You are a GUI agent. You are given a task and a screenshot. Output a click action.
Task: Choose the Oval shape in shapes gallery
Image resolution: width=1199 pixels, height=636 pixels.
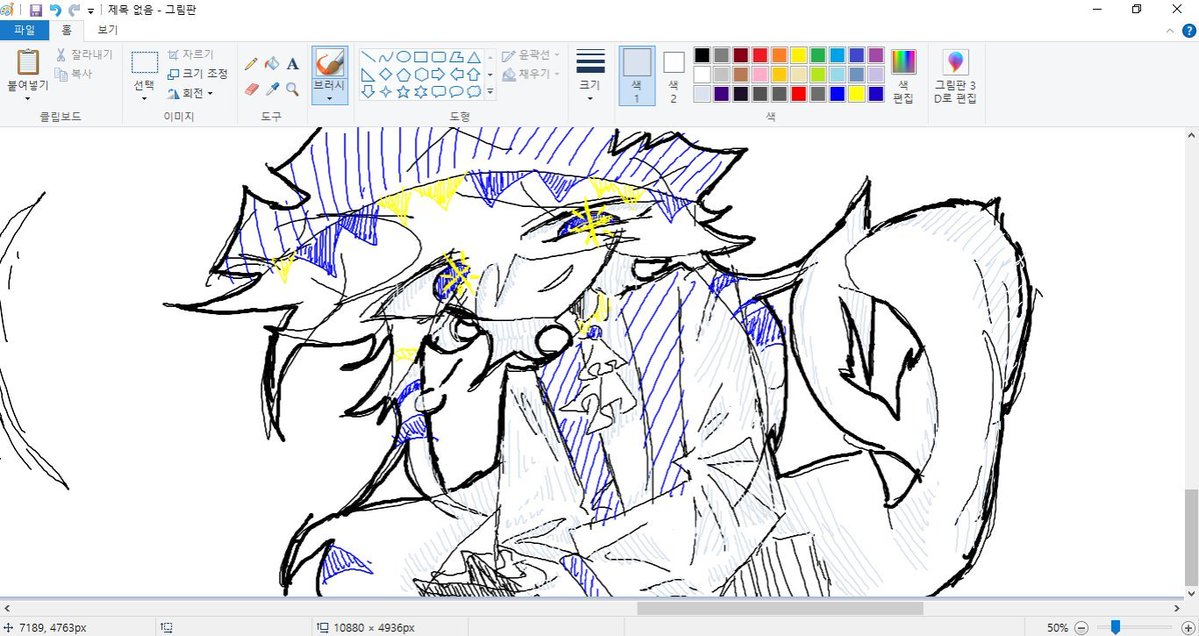[403, 57]
